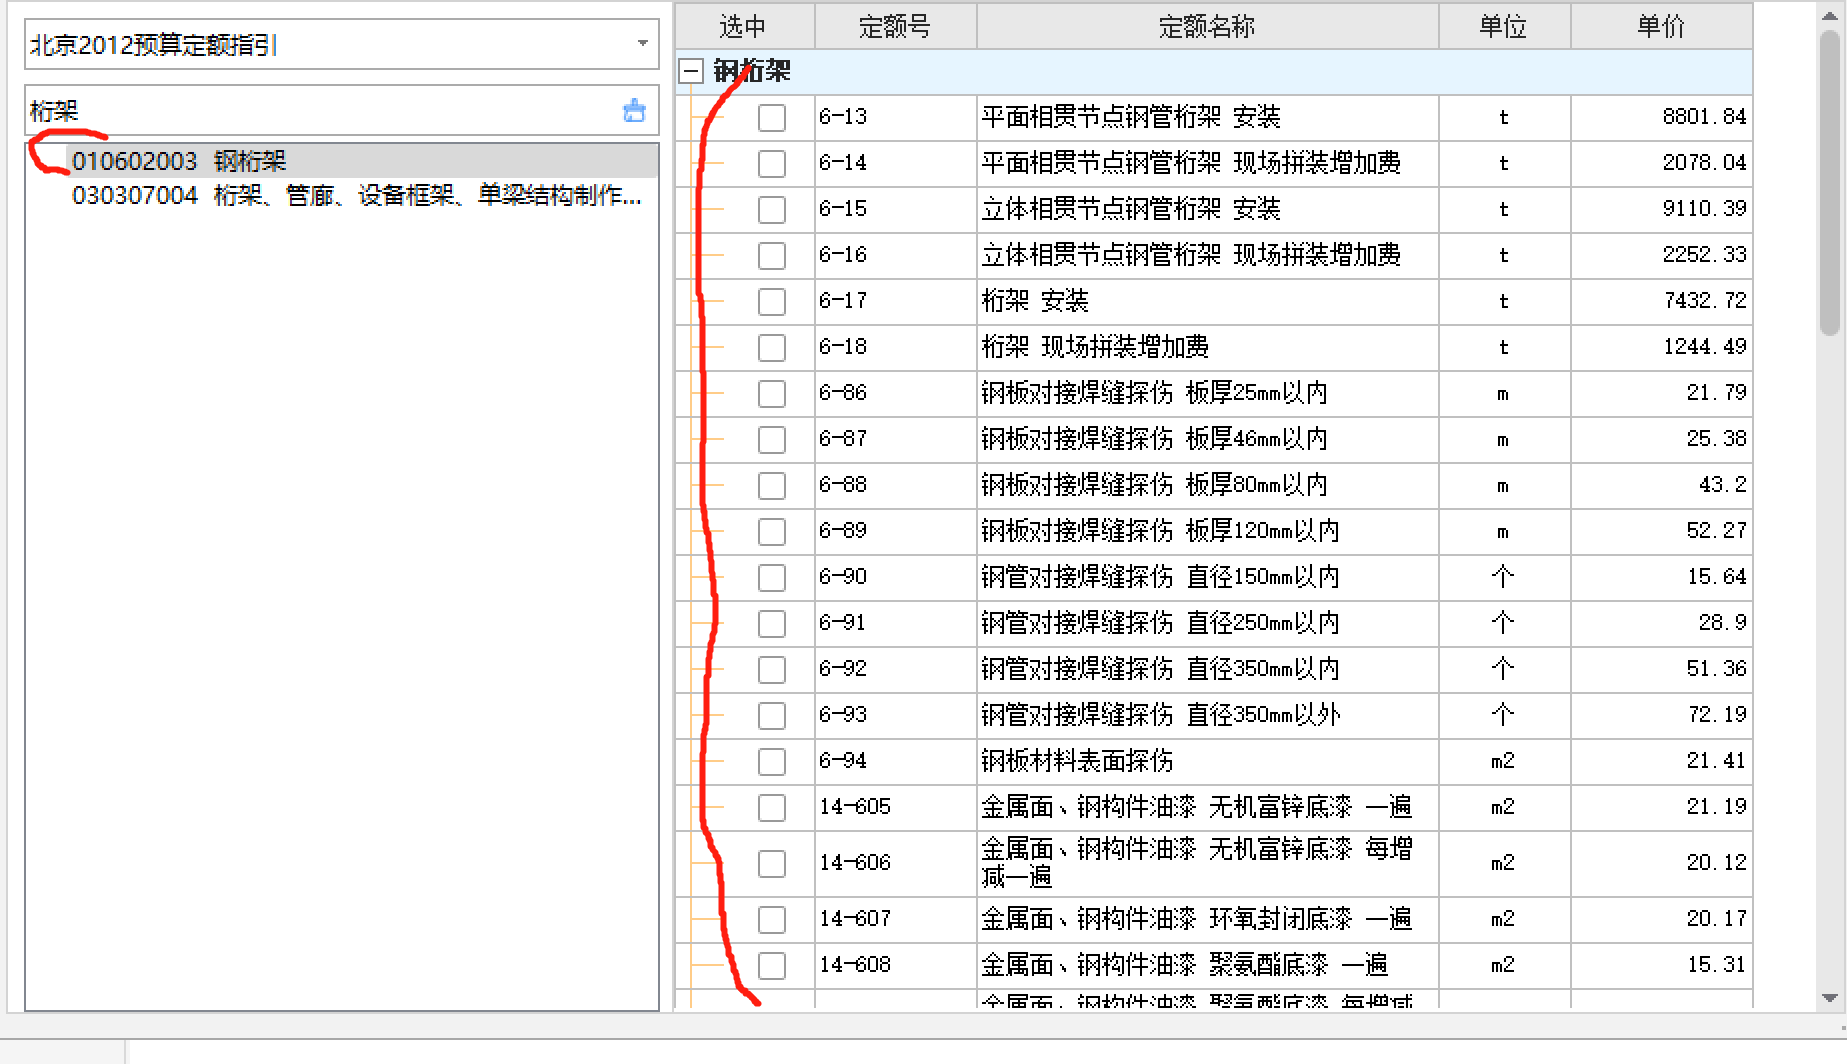Collapse the 钢桁架 group
Viewport: 1847px width, 1064px height.
[691, 71]
